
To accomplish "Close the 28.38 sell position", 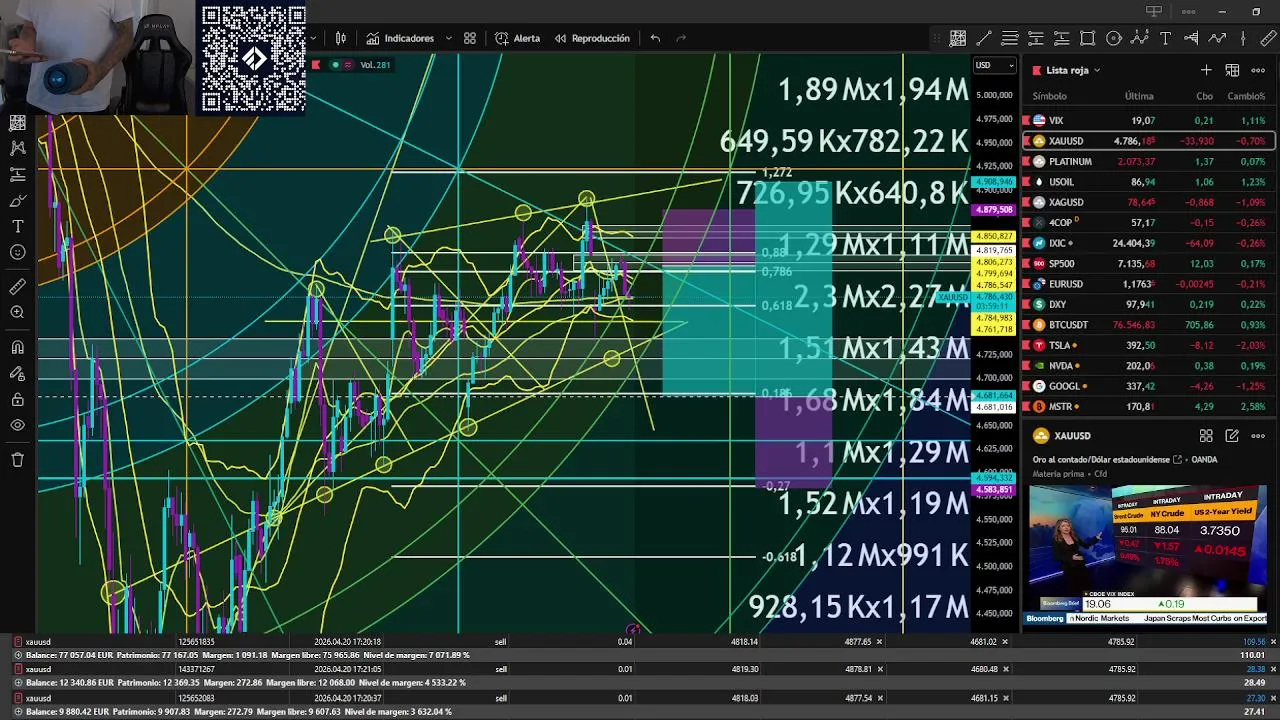I will [x=1273, y=669].
